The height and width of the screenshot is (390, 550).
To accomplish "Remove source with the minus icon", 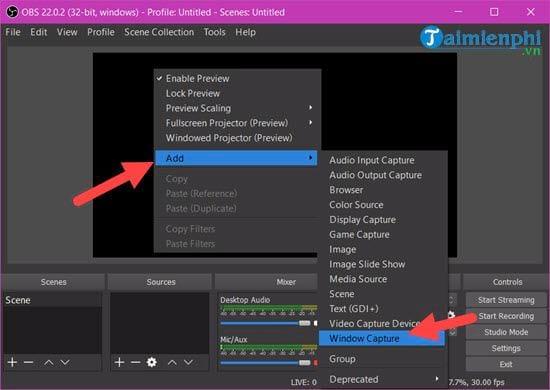I will 135,362.
